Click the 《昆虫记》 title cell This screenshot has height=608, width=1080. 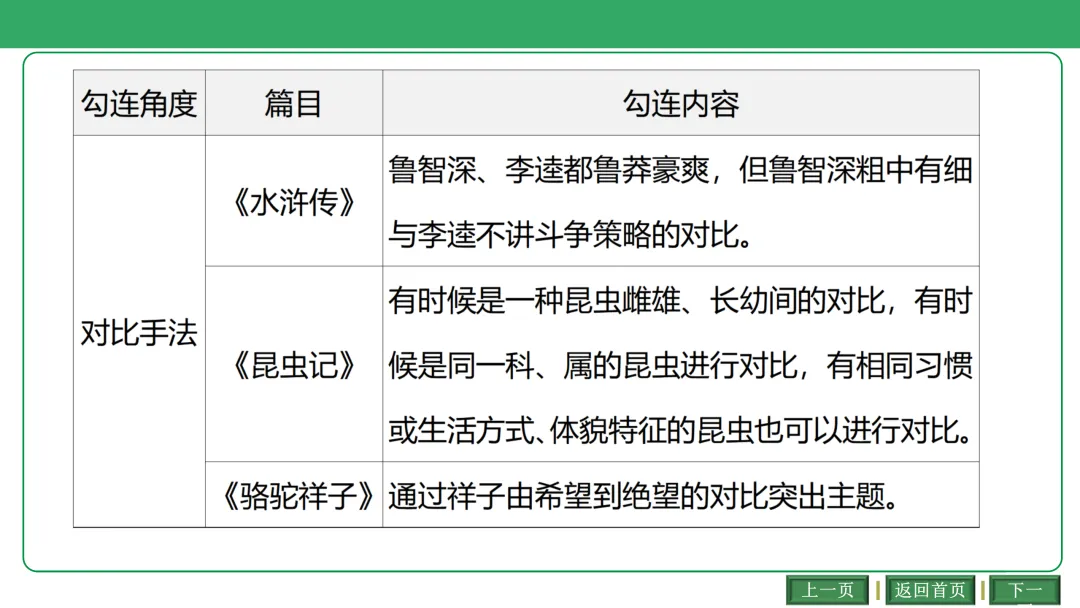(x=294, y=364)
